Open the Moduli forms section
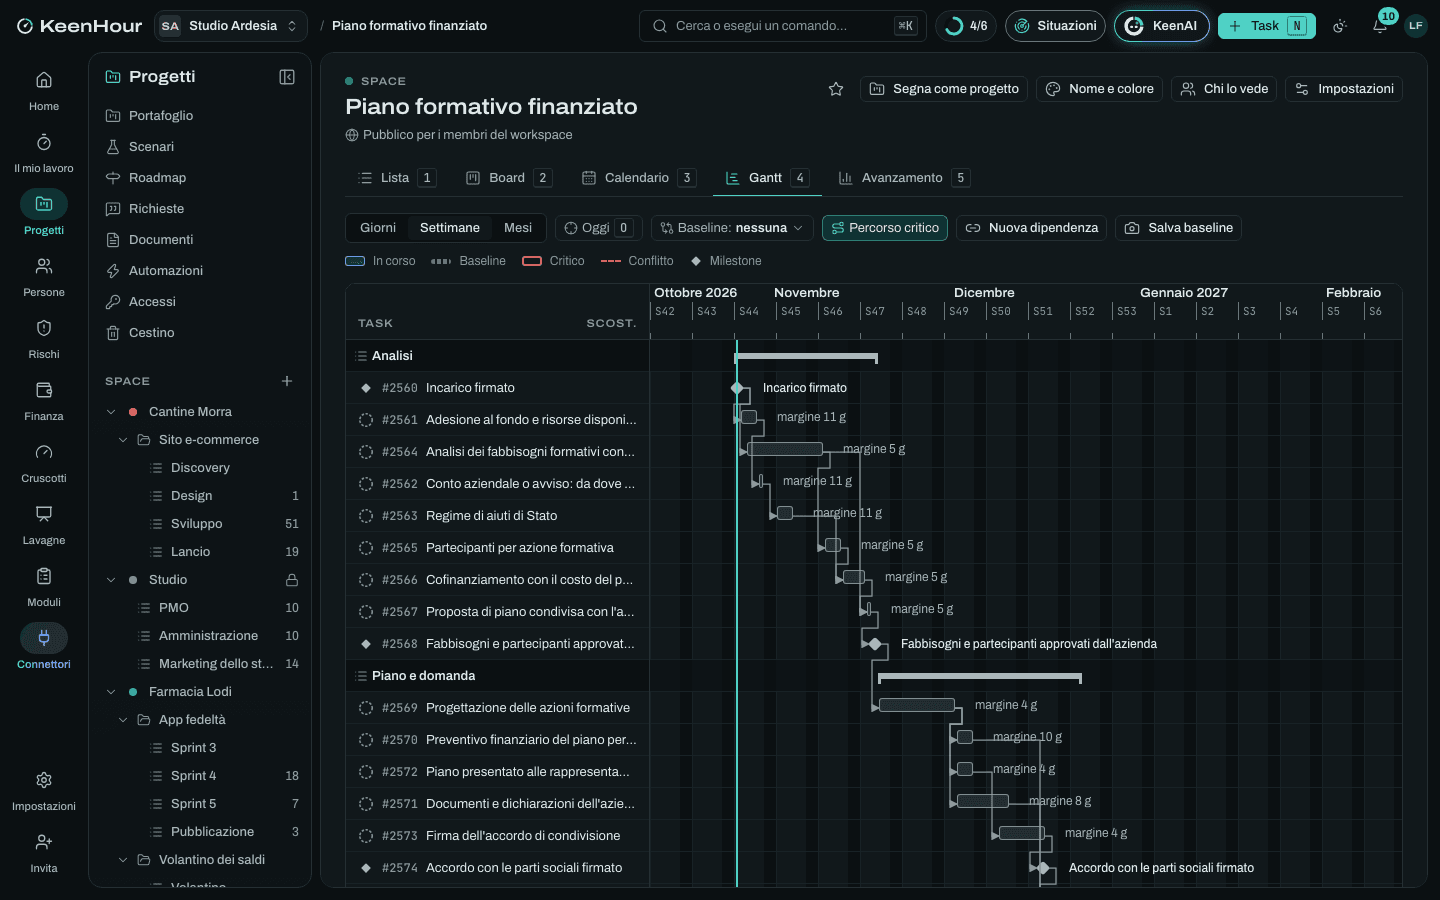The width and height of the screenshot is (1440, 900). pos(44,586)
